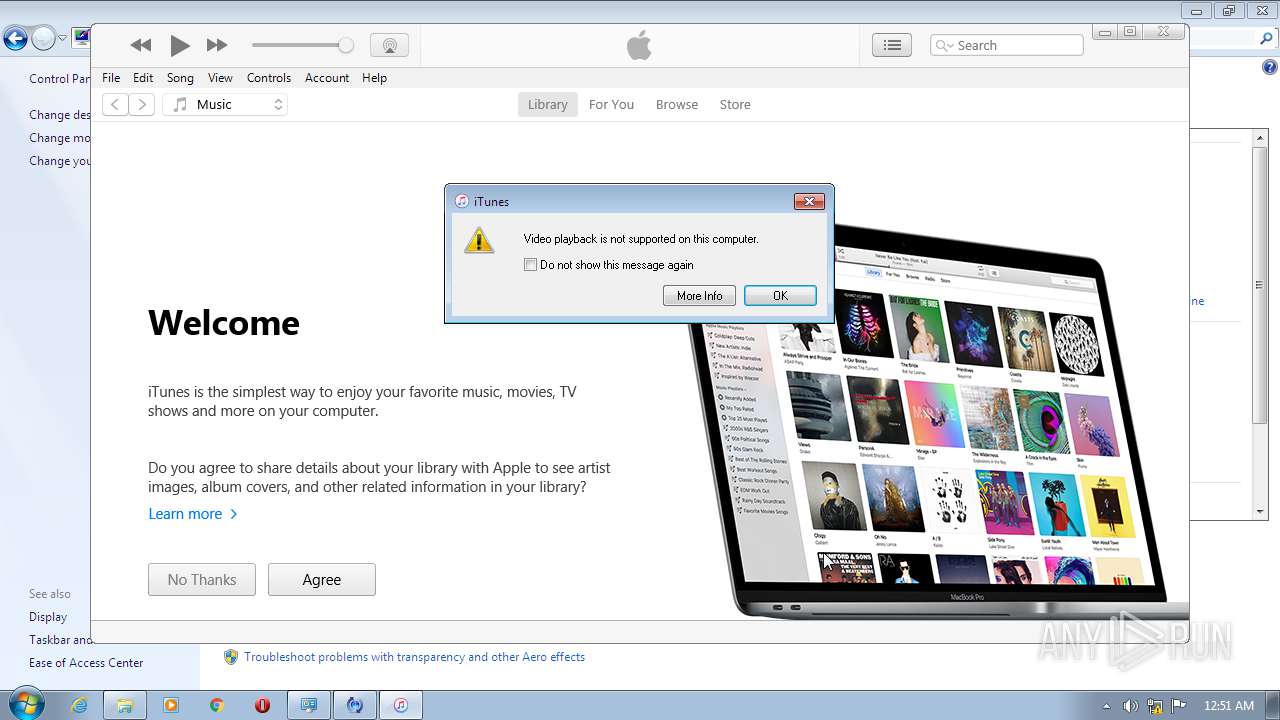Open Display link in Control Panel
1280x720 pixels.
pos(48,617)
